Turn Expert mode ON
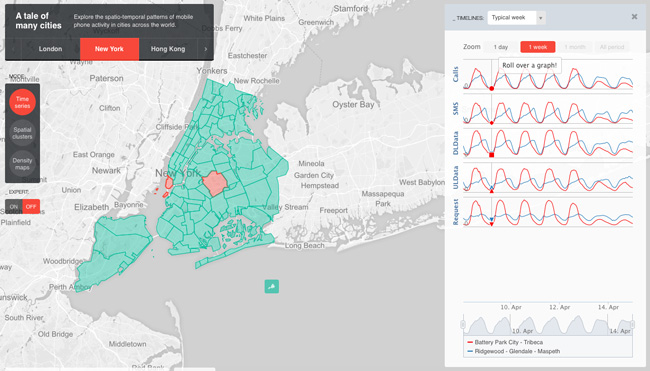 coord(14,206)
